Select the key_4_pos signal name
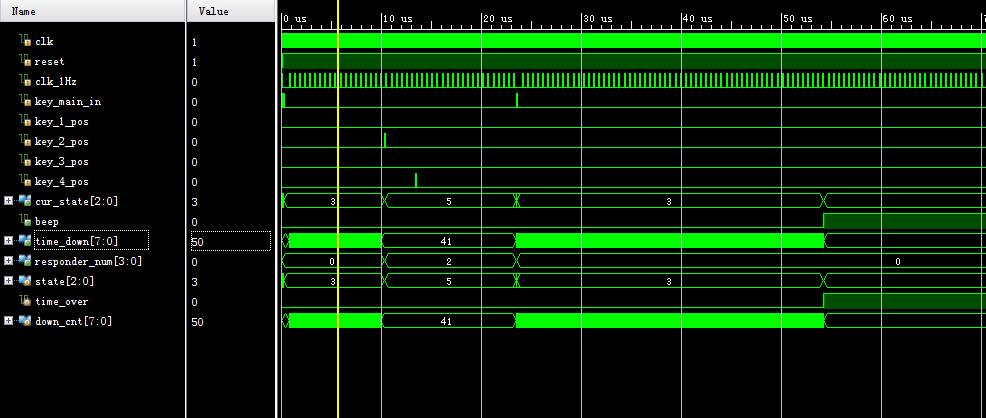This screenshot has height=418, width=986. [61, 181]
